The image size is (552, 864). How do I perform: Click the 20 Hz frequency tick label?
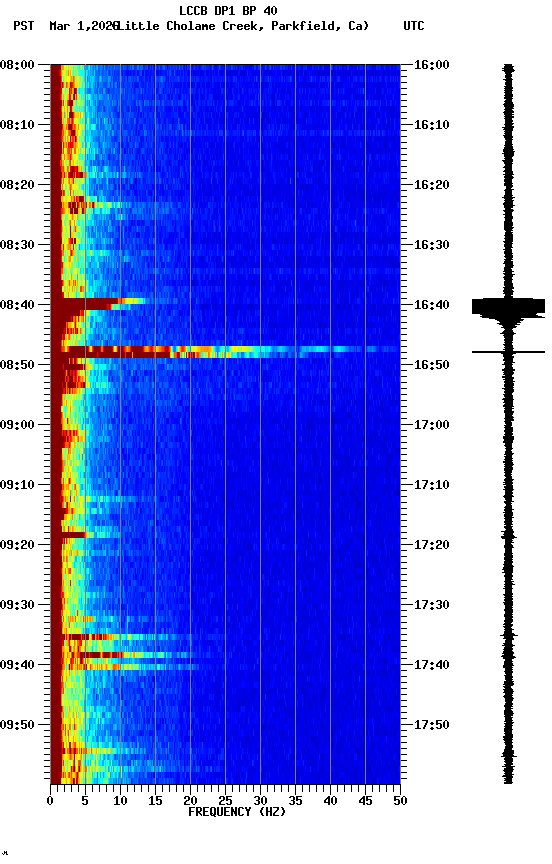pos(190,801)
